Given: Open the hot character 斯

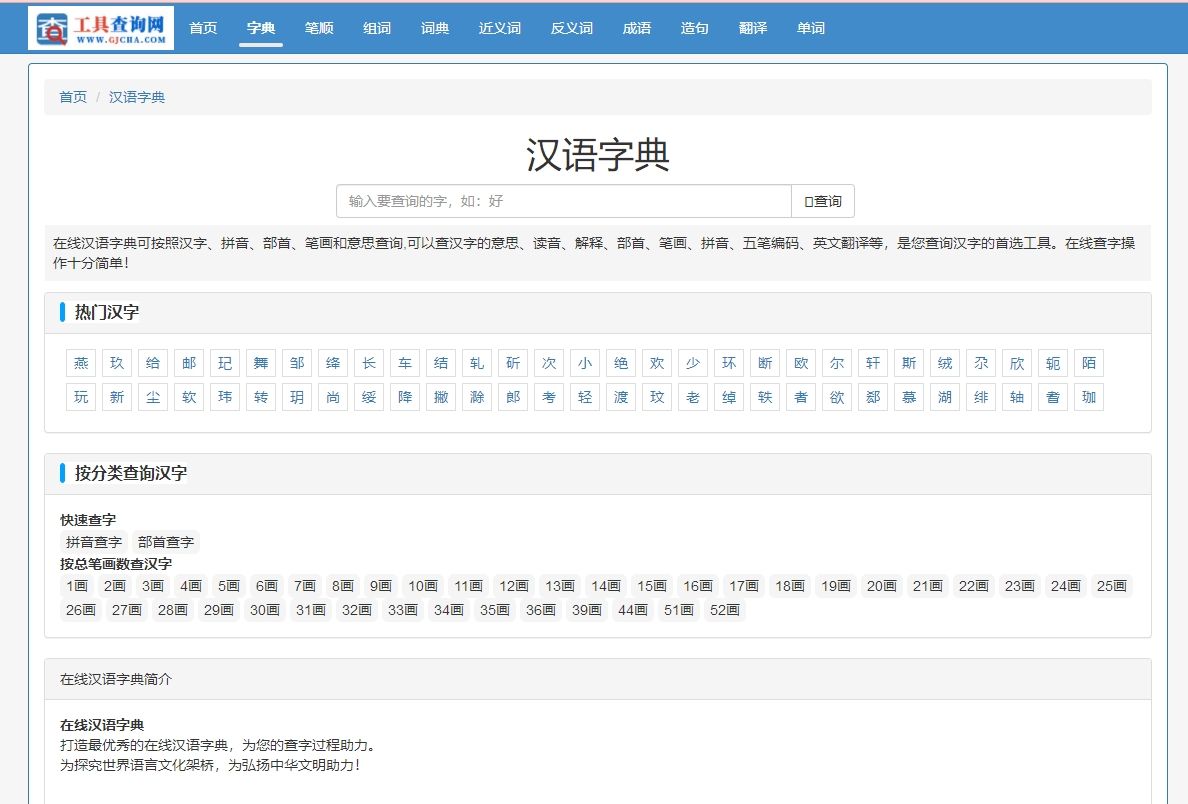Looking at the screenshot, I should 908,363.
